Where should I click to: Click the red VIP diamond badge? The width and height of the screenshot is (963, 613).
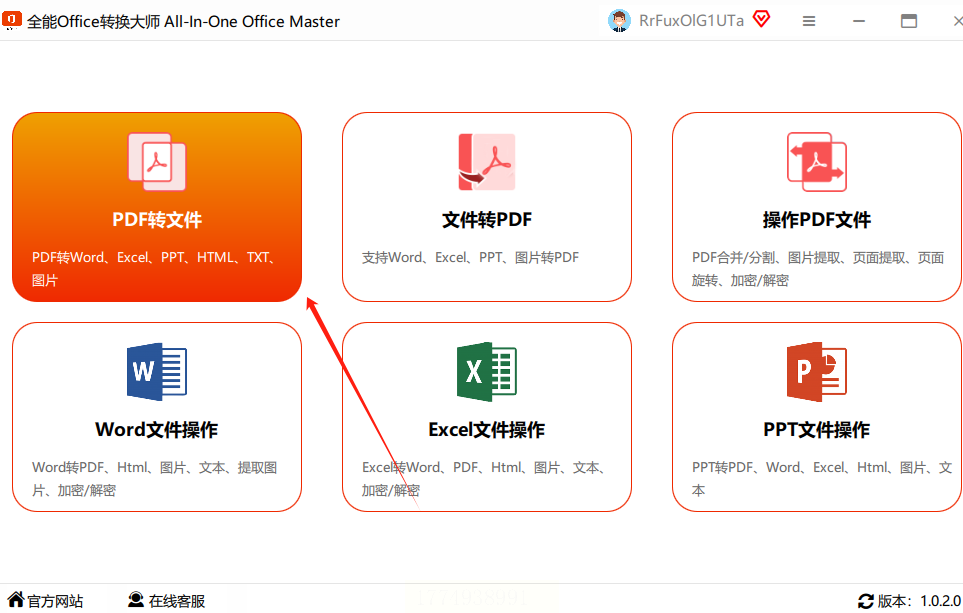click(x=762, y=19)
